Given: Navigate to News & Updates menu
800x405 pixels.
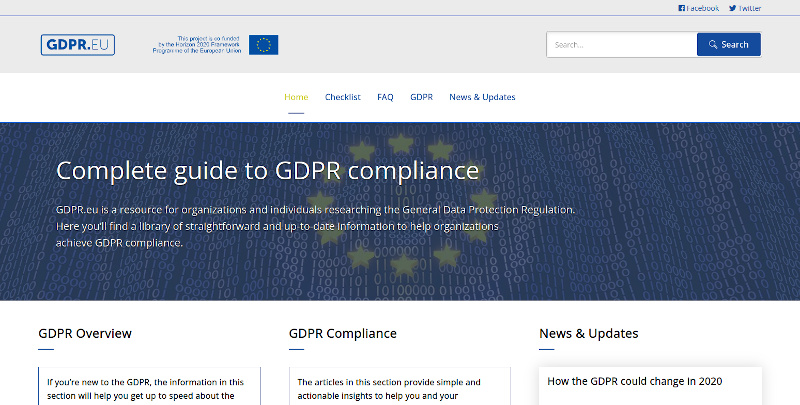Looking at the screenshot, I should tap(482, 97).
